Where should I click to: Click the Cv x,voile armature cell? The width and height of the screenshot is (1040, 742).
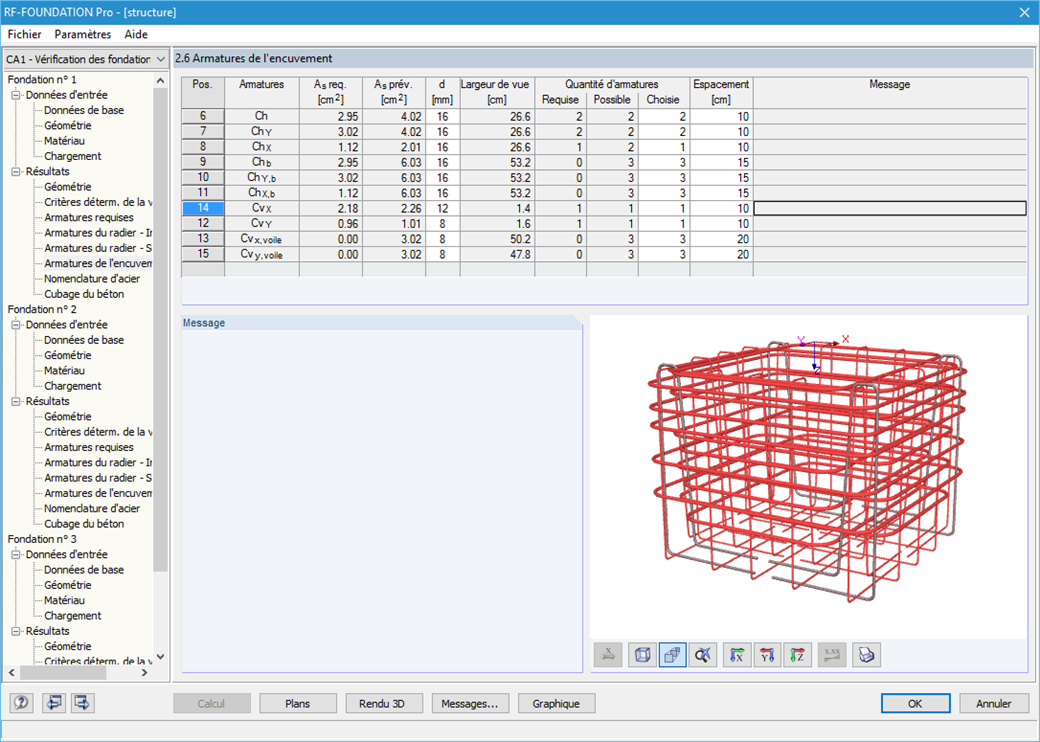click(x=261, y=239)
